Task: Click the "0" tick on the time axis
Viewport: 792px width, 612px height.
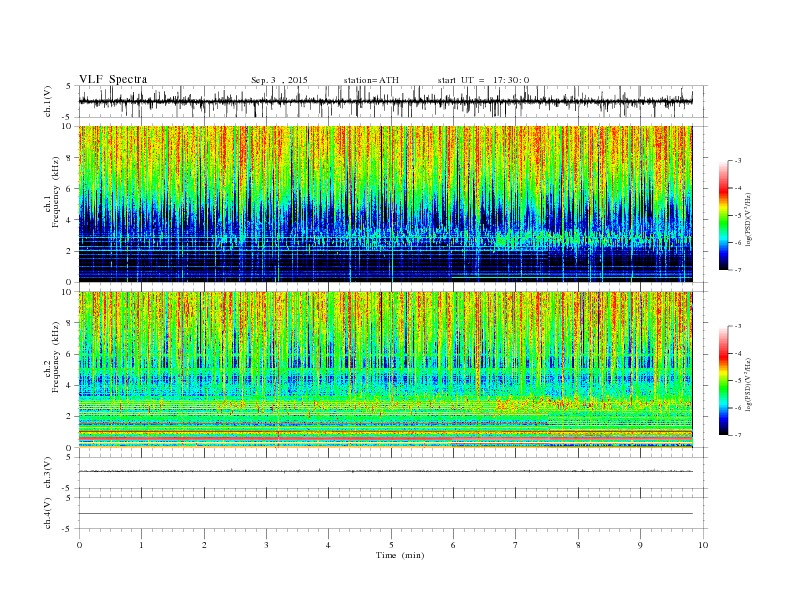Action: pos(79,545)
